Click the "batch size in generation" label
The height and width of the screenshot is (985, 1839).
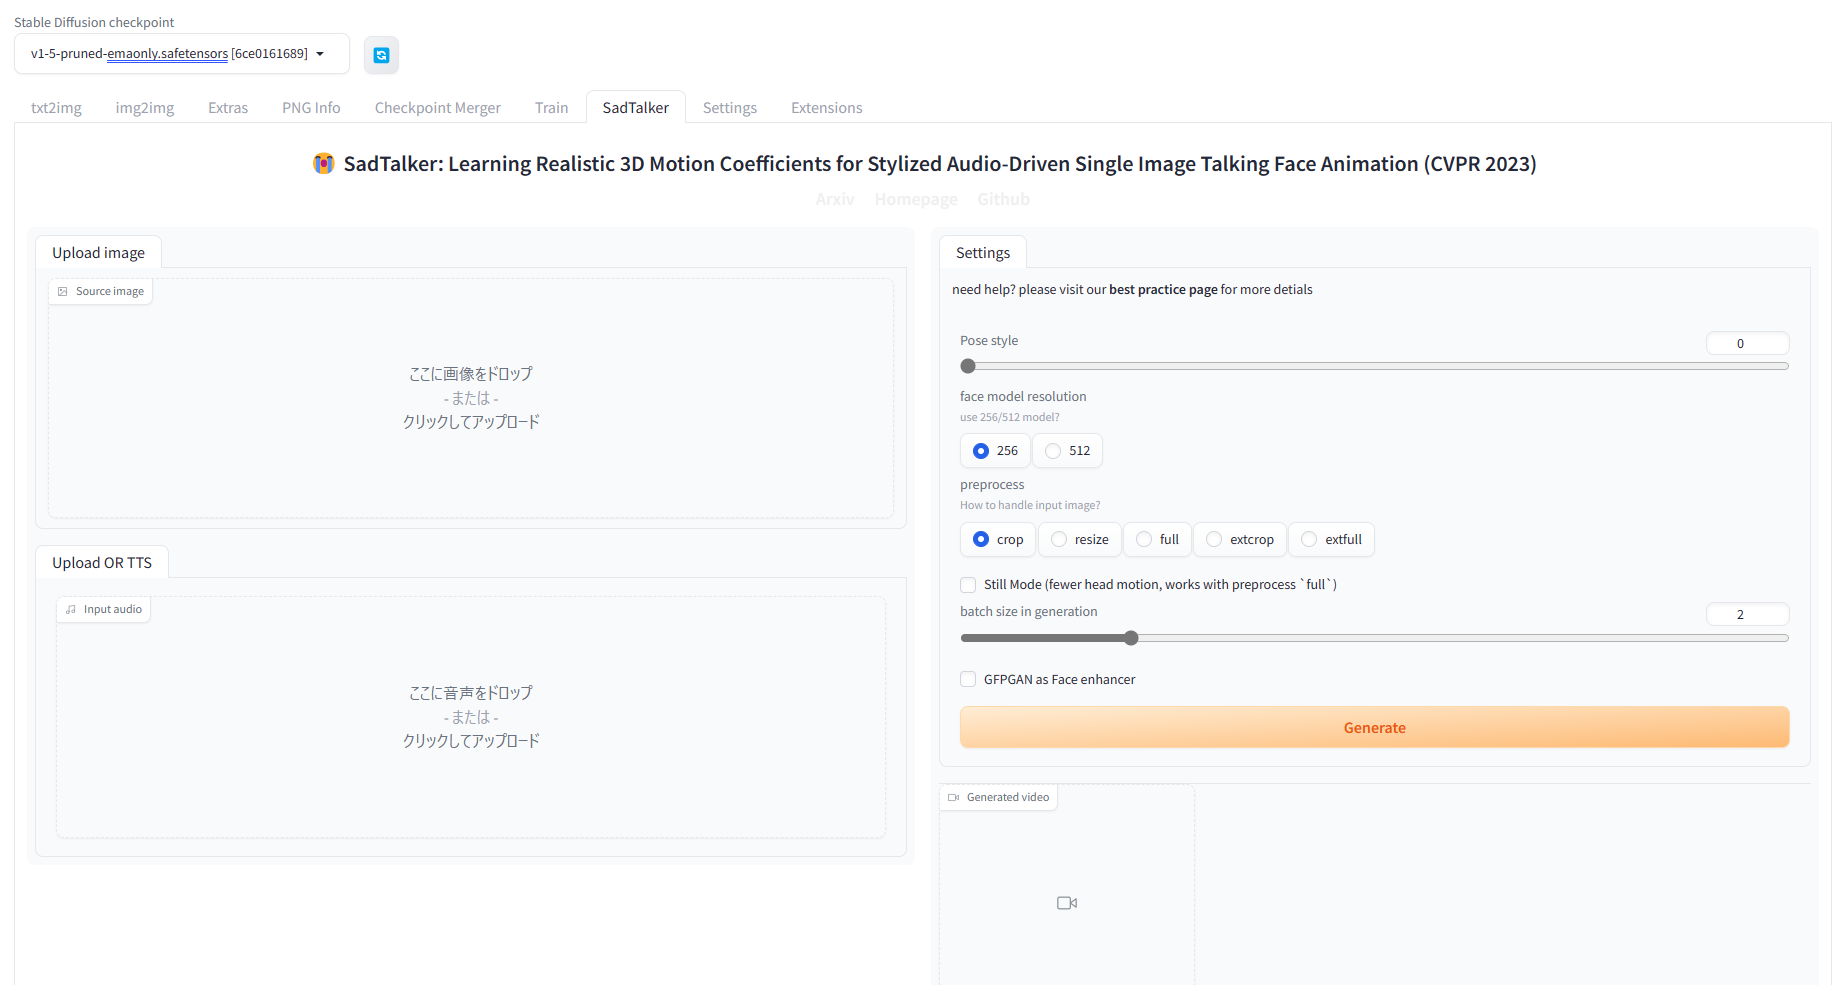(x=1029, y=612)
